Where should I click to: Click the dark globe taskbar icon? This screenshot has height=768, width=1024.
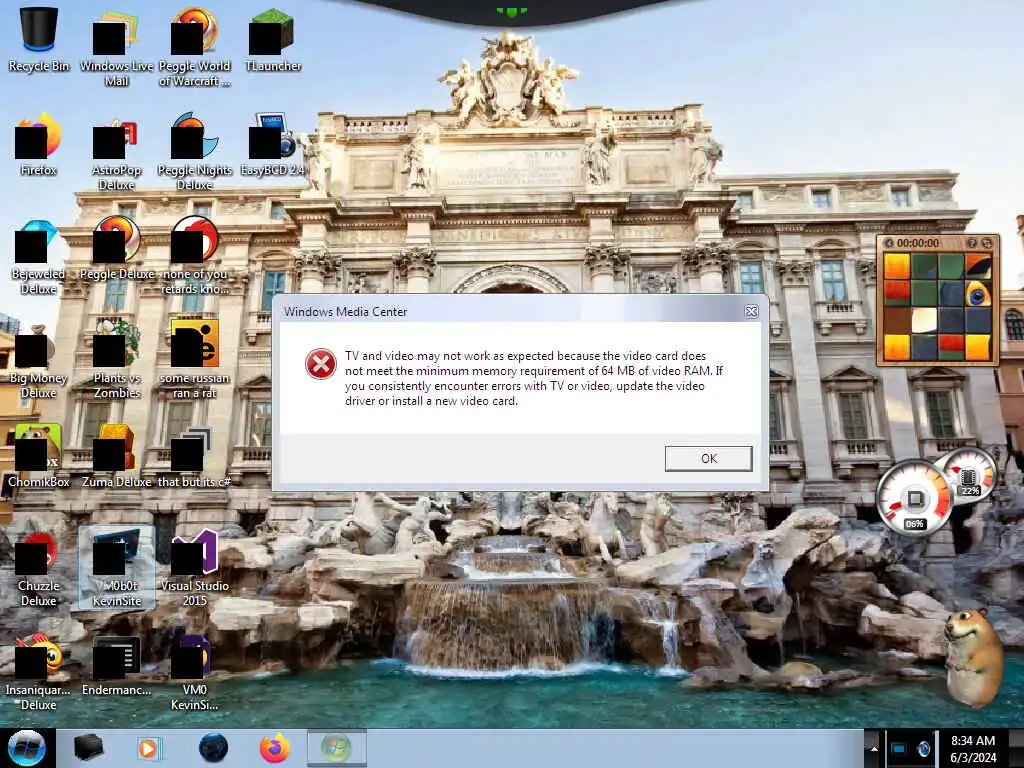click(214, 748)
